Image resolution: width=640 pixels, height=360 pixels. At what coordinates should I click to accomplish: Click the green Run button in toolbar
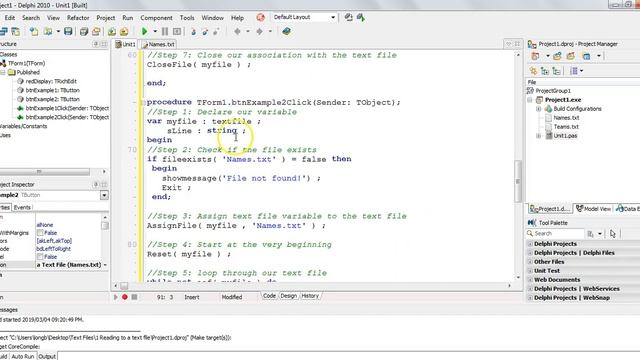[144, 31]
